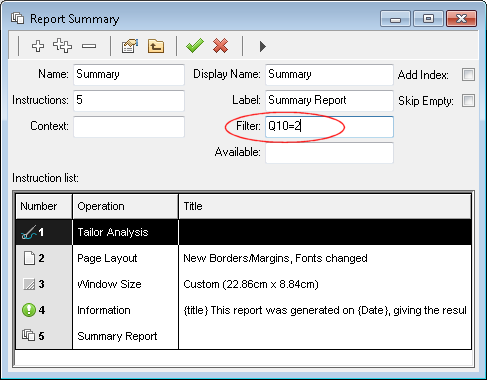The height and width of the screenshot is (380, 487).
Task: Click the folder up-level icon
Action: pos(156,46)
